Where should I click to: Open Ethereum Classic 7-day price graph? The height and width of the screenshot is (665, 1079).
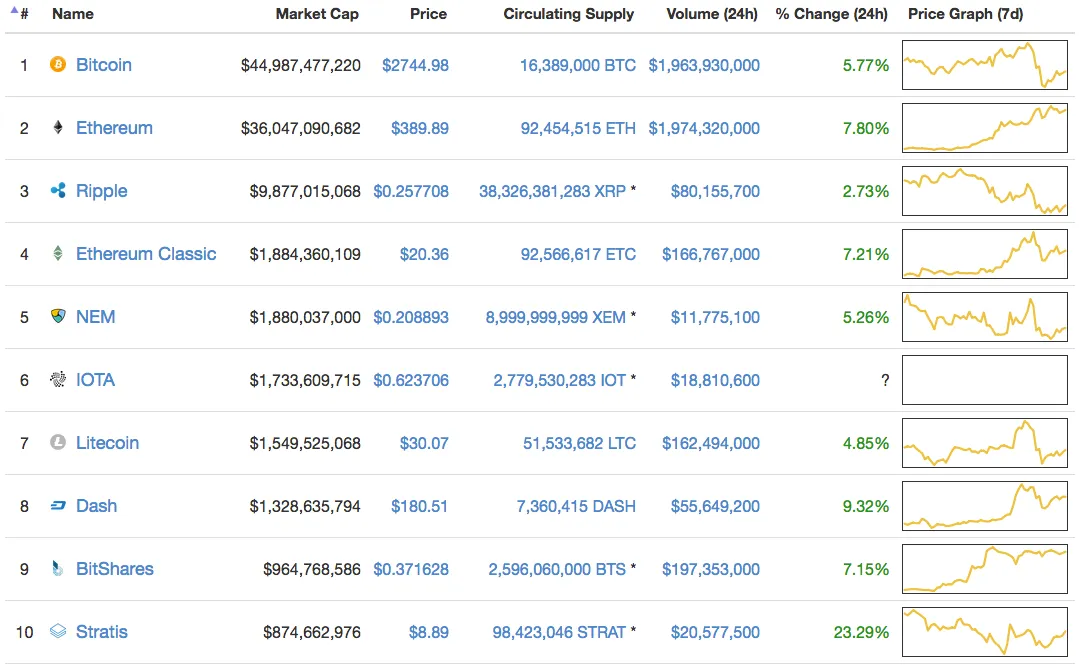tap(985, 254)
